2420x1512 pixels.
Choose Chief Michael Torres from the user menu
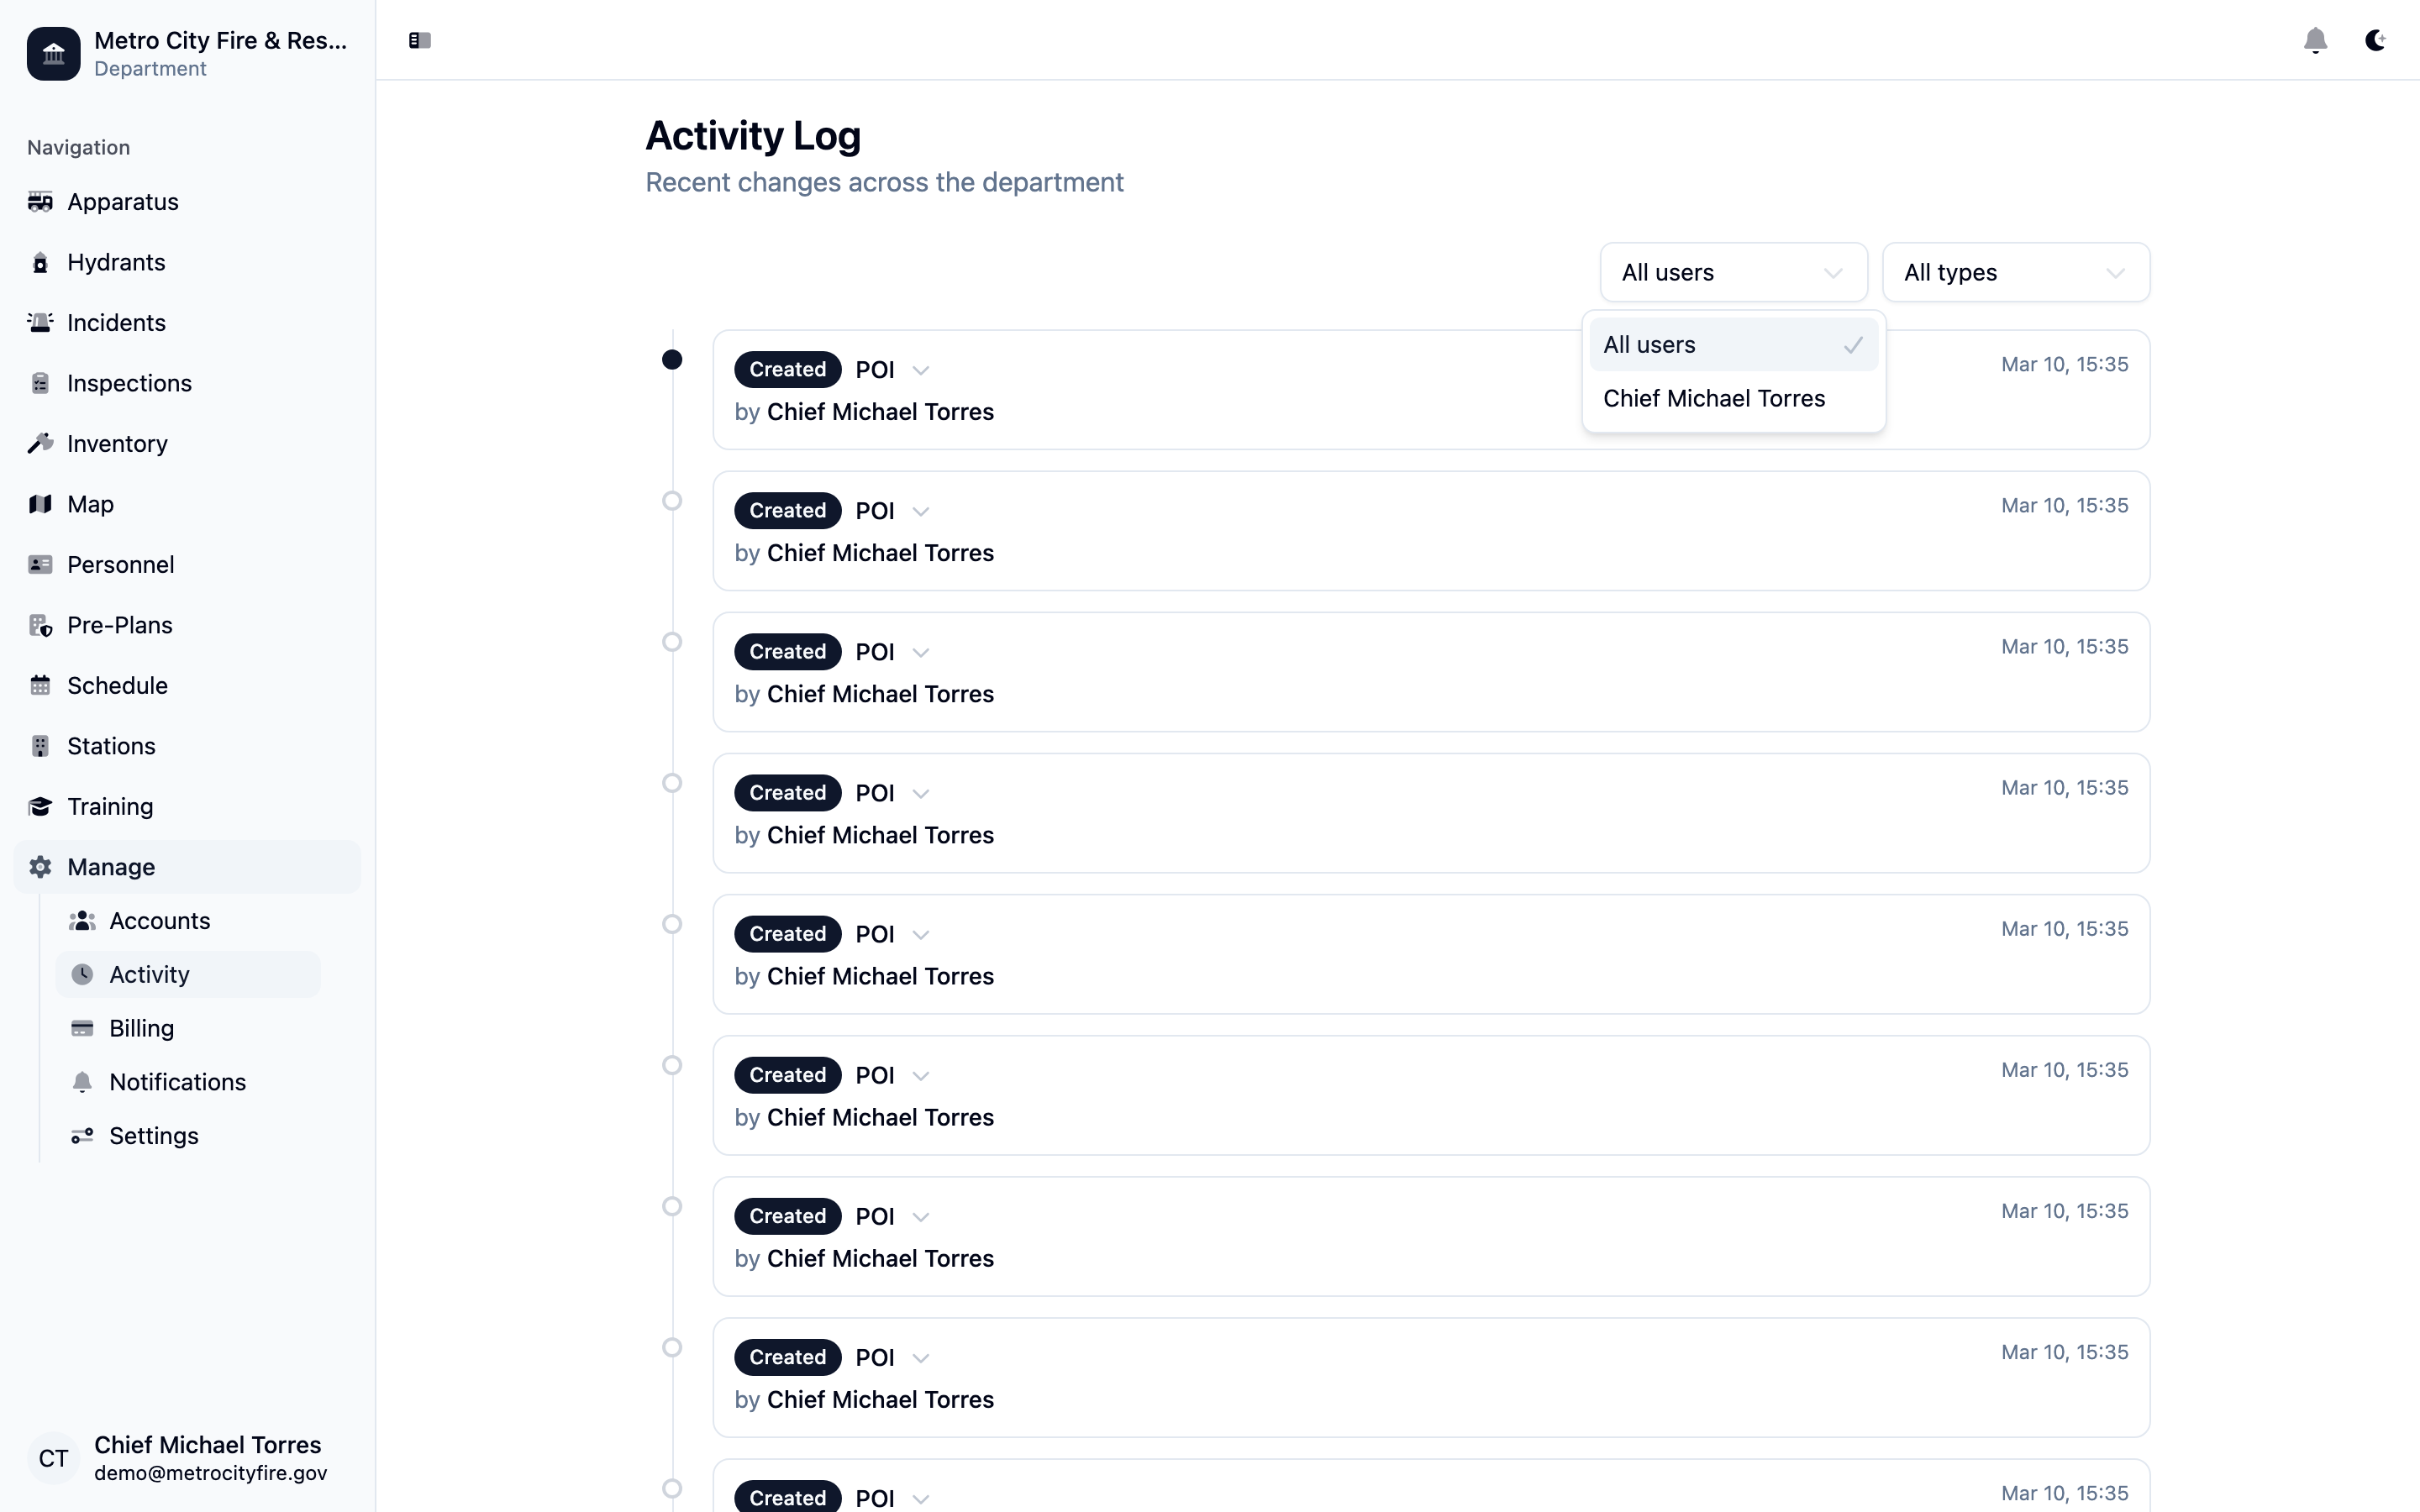pos(1714,398)
